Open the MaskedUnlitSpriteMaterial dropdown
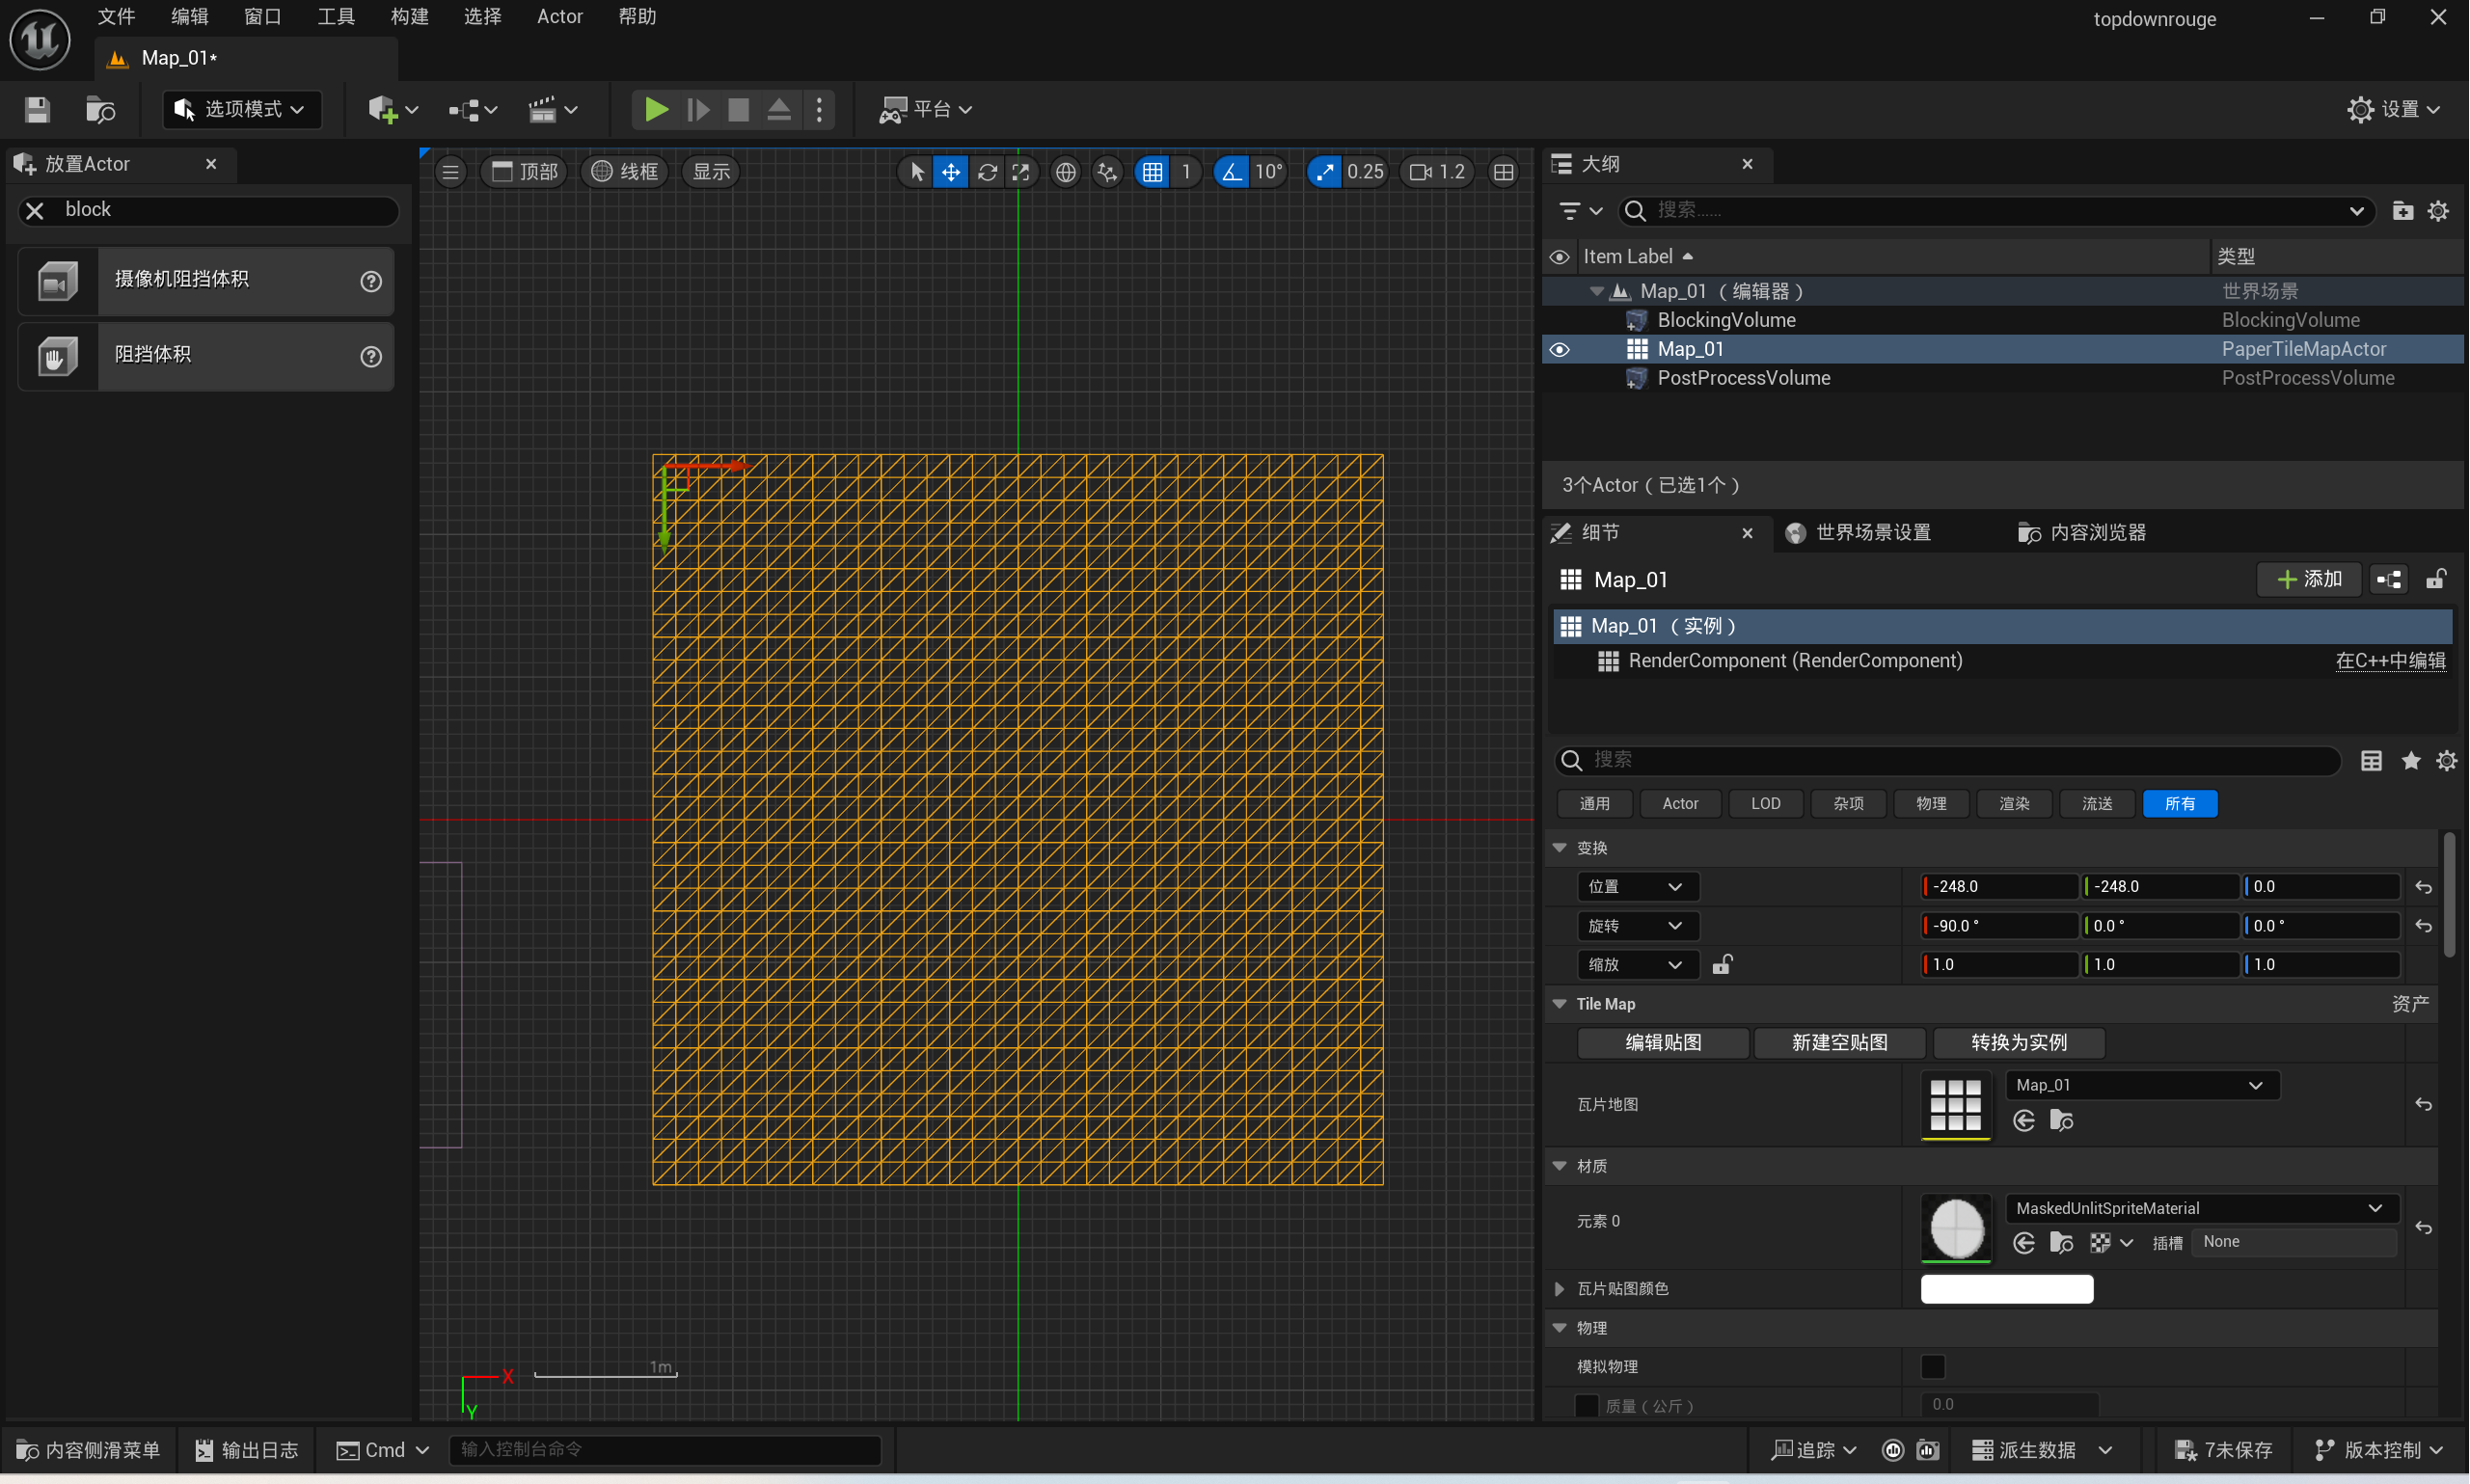Screen dimensions: 2470x1484 point(2201,1208)
